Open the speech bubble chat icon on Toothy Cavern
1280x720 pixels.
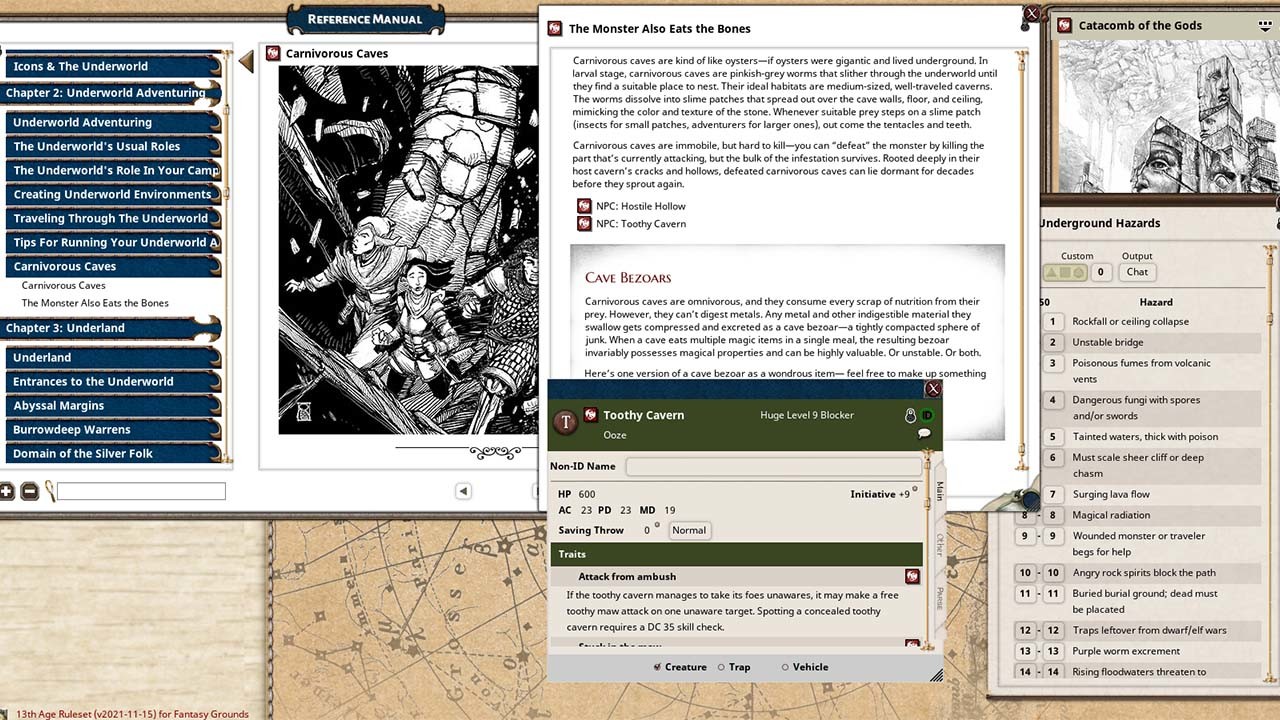923,432
